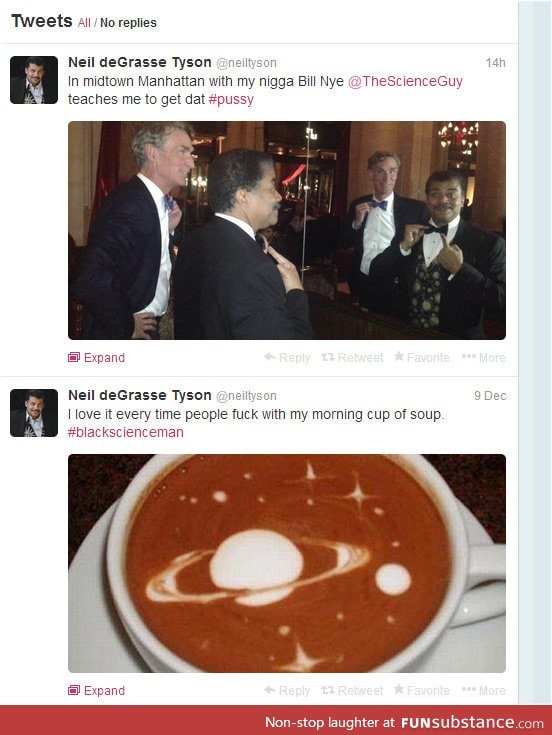The image size is (552, 735).
Task: Open the 9 Dec timestamp link
Action: tap(490, 396)
